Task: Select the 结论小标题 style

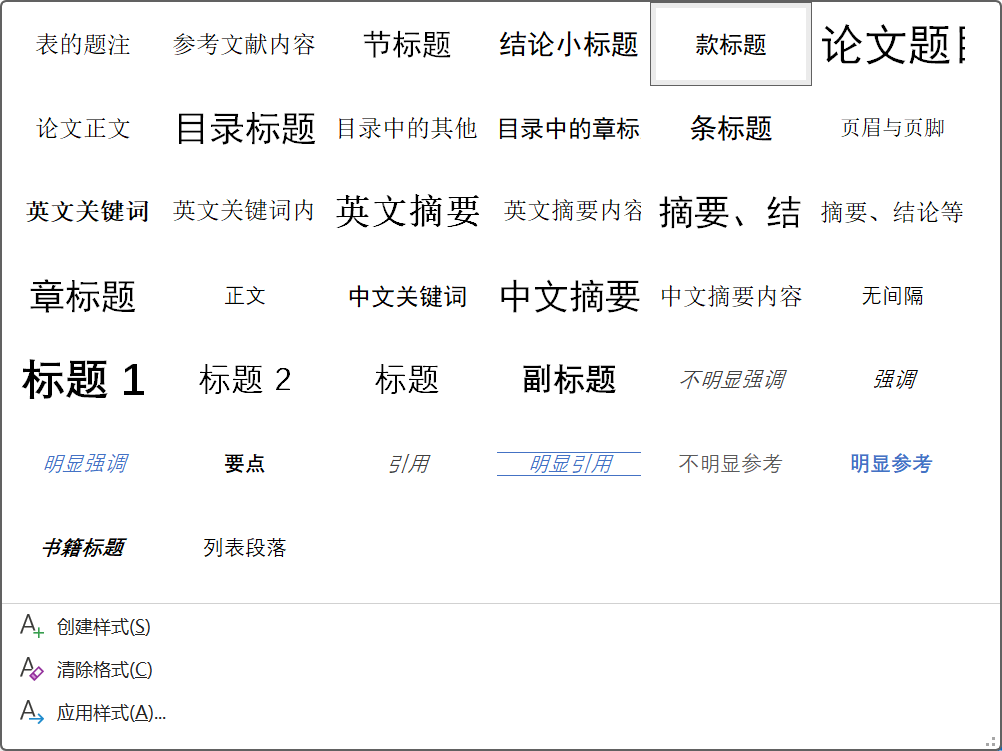Action: (569, 45)
